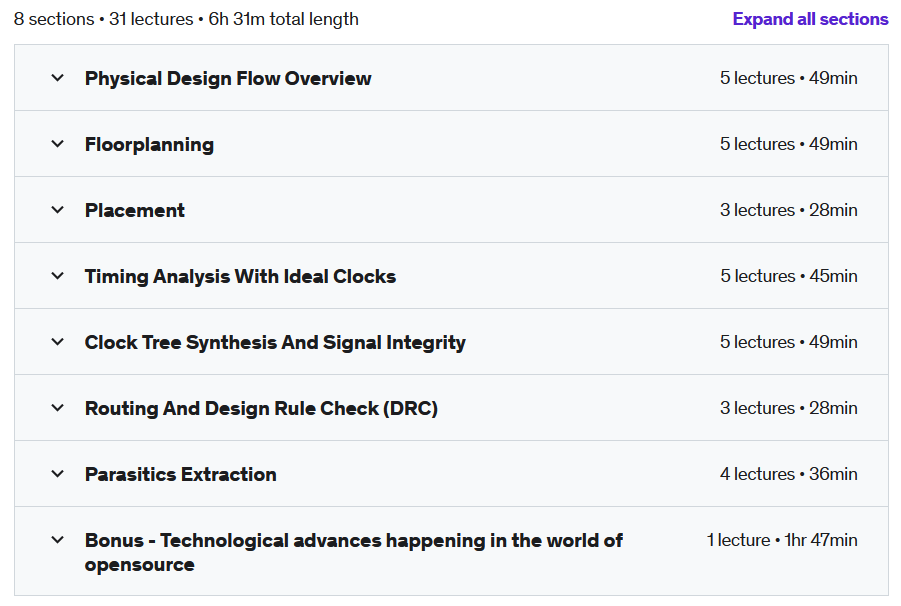901x606 pixels.
Task: Expand all sections of the curriculum
Action: (x=810, y=19)
